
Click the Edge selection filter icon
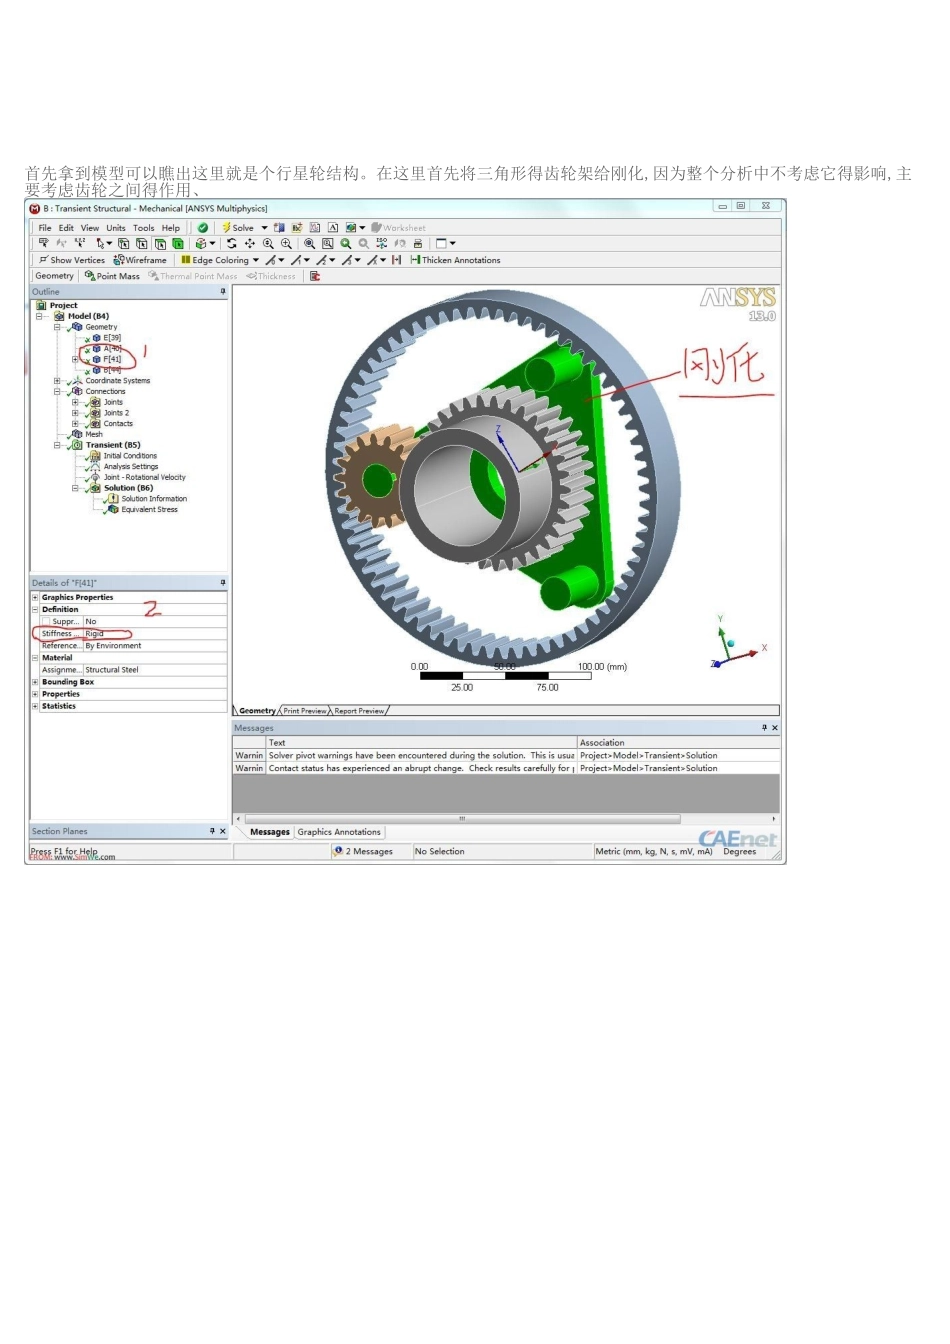[141, 243]
